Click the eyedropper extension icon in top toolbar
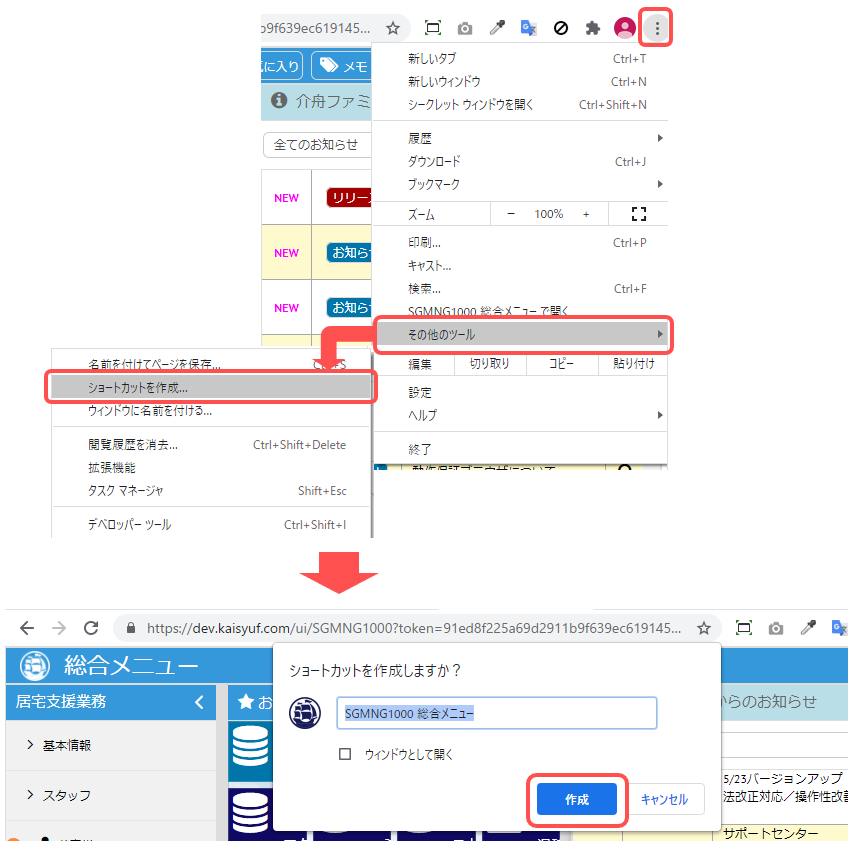The width and height of the screenshot is (854, 841). pyautogui.click(x=497, y=28)
